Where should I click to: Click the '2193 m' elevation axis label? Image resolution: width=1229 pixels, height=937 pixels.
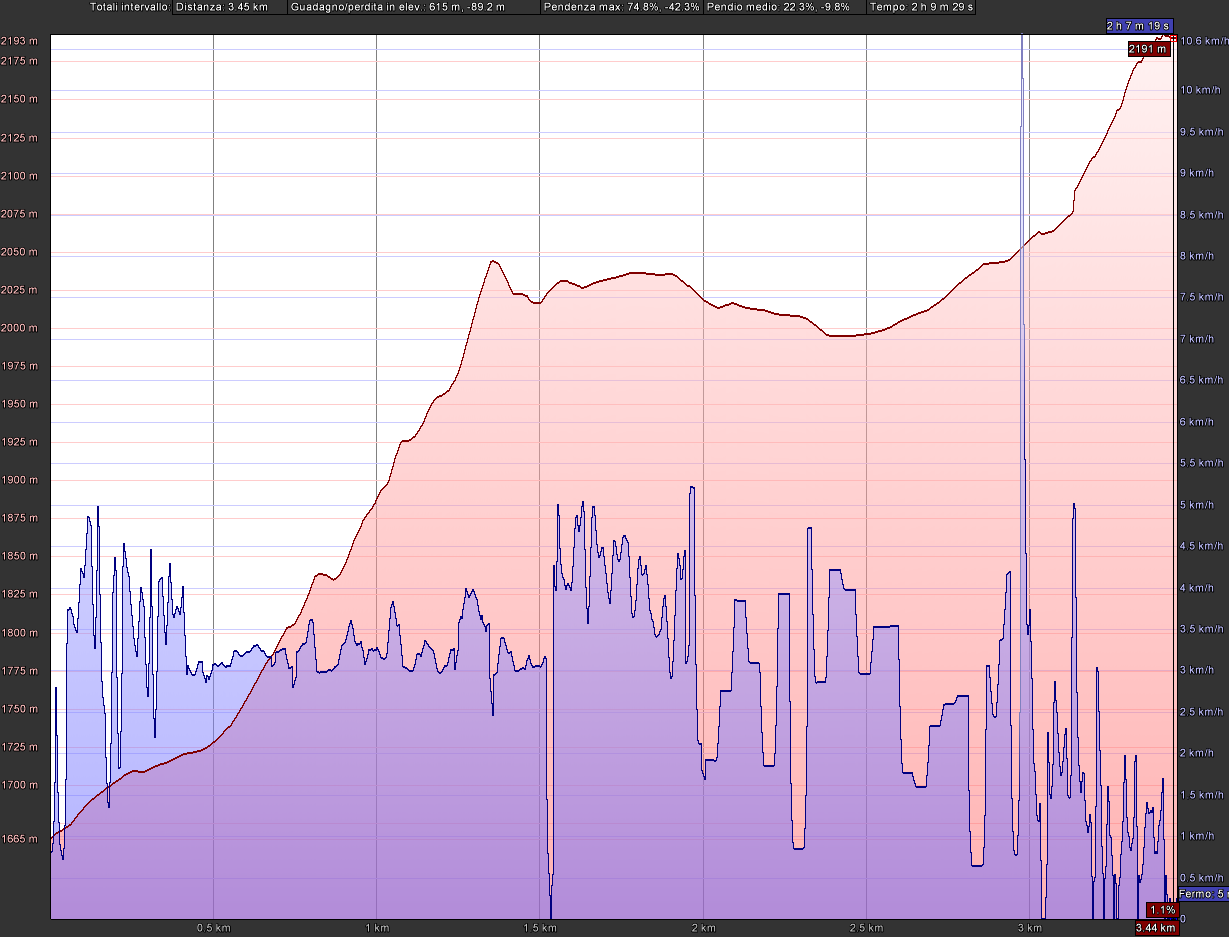(20, 40)
